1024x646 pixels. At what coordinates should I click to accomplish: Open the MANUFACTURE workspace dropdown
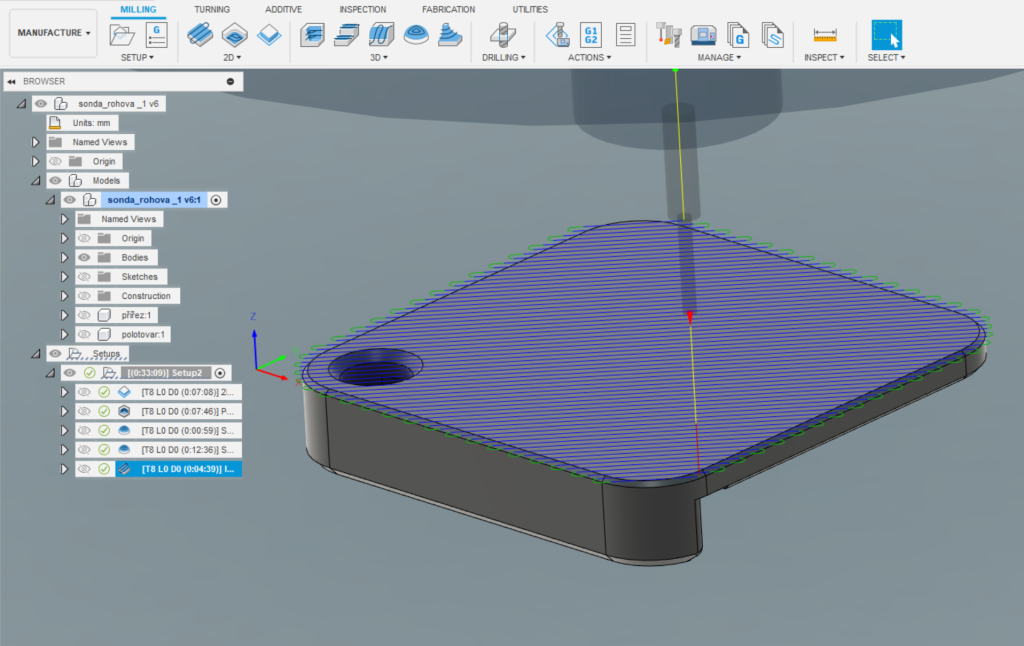click(x=54, y=33)
